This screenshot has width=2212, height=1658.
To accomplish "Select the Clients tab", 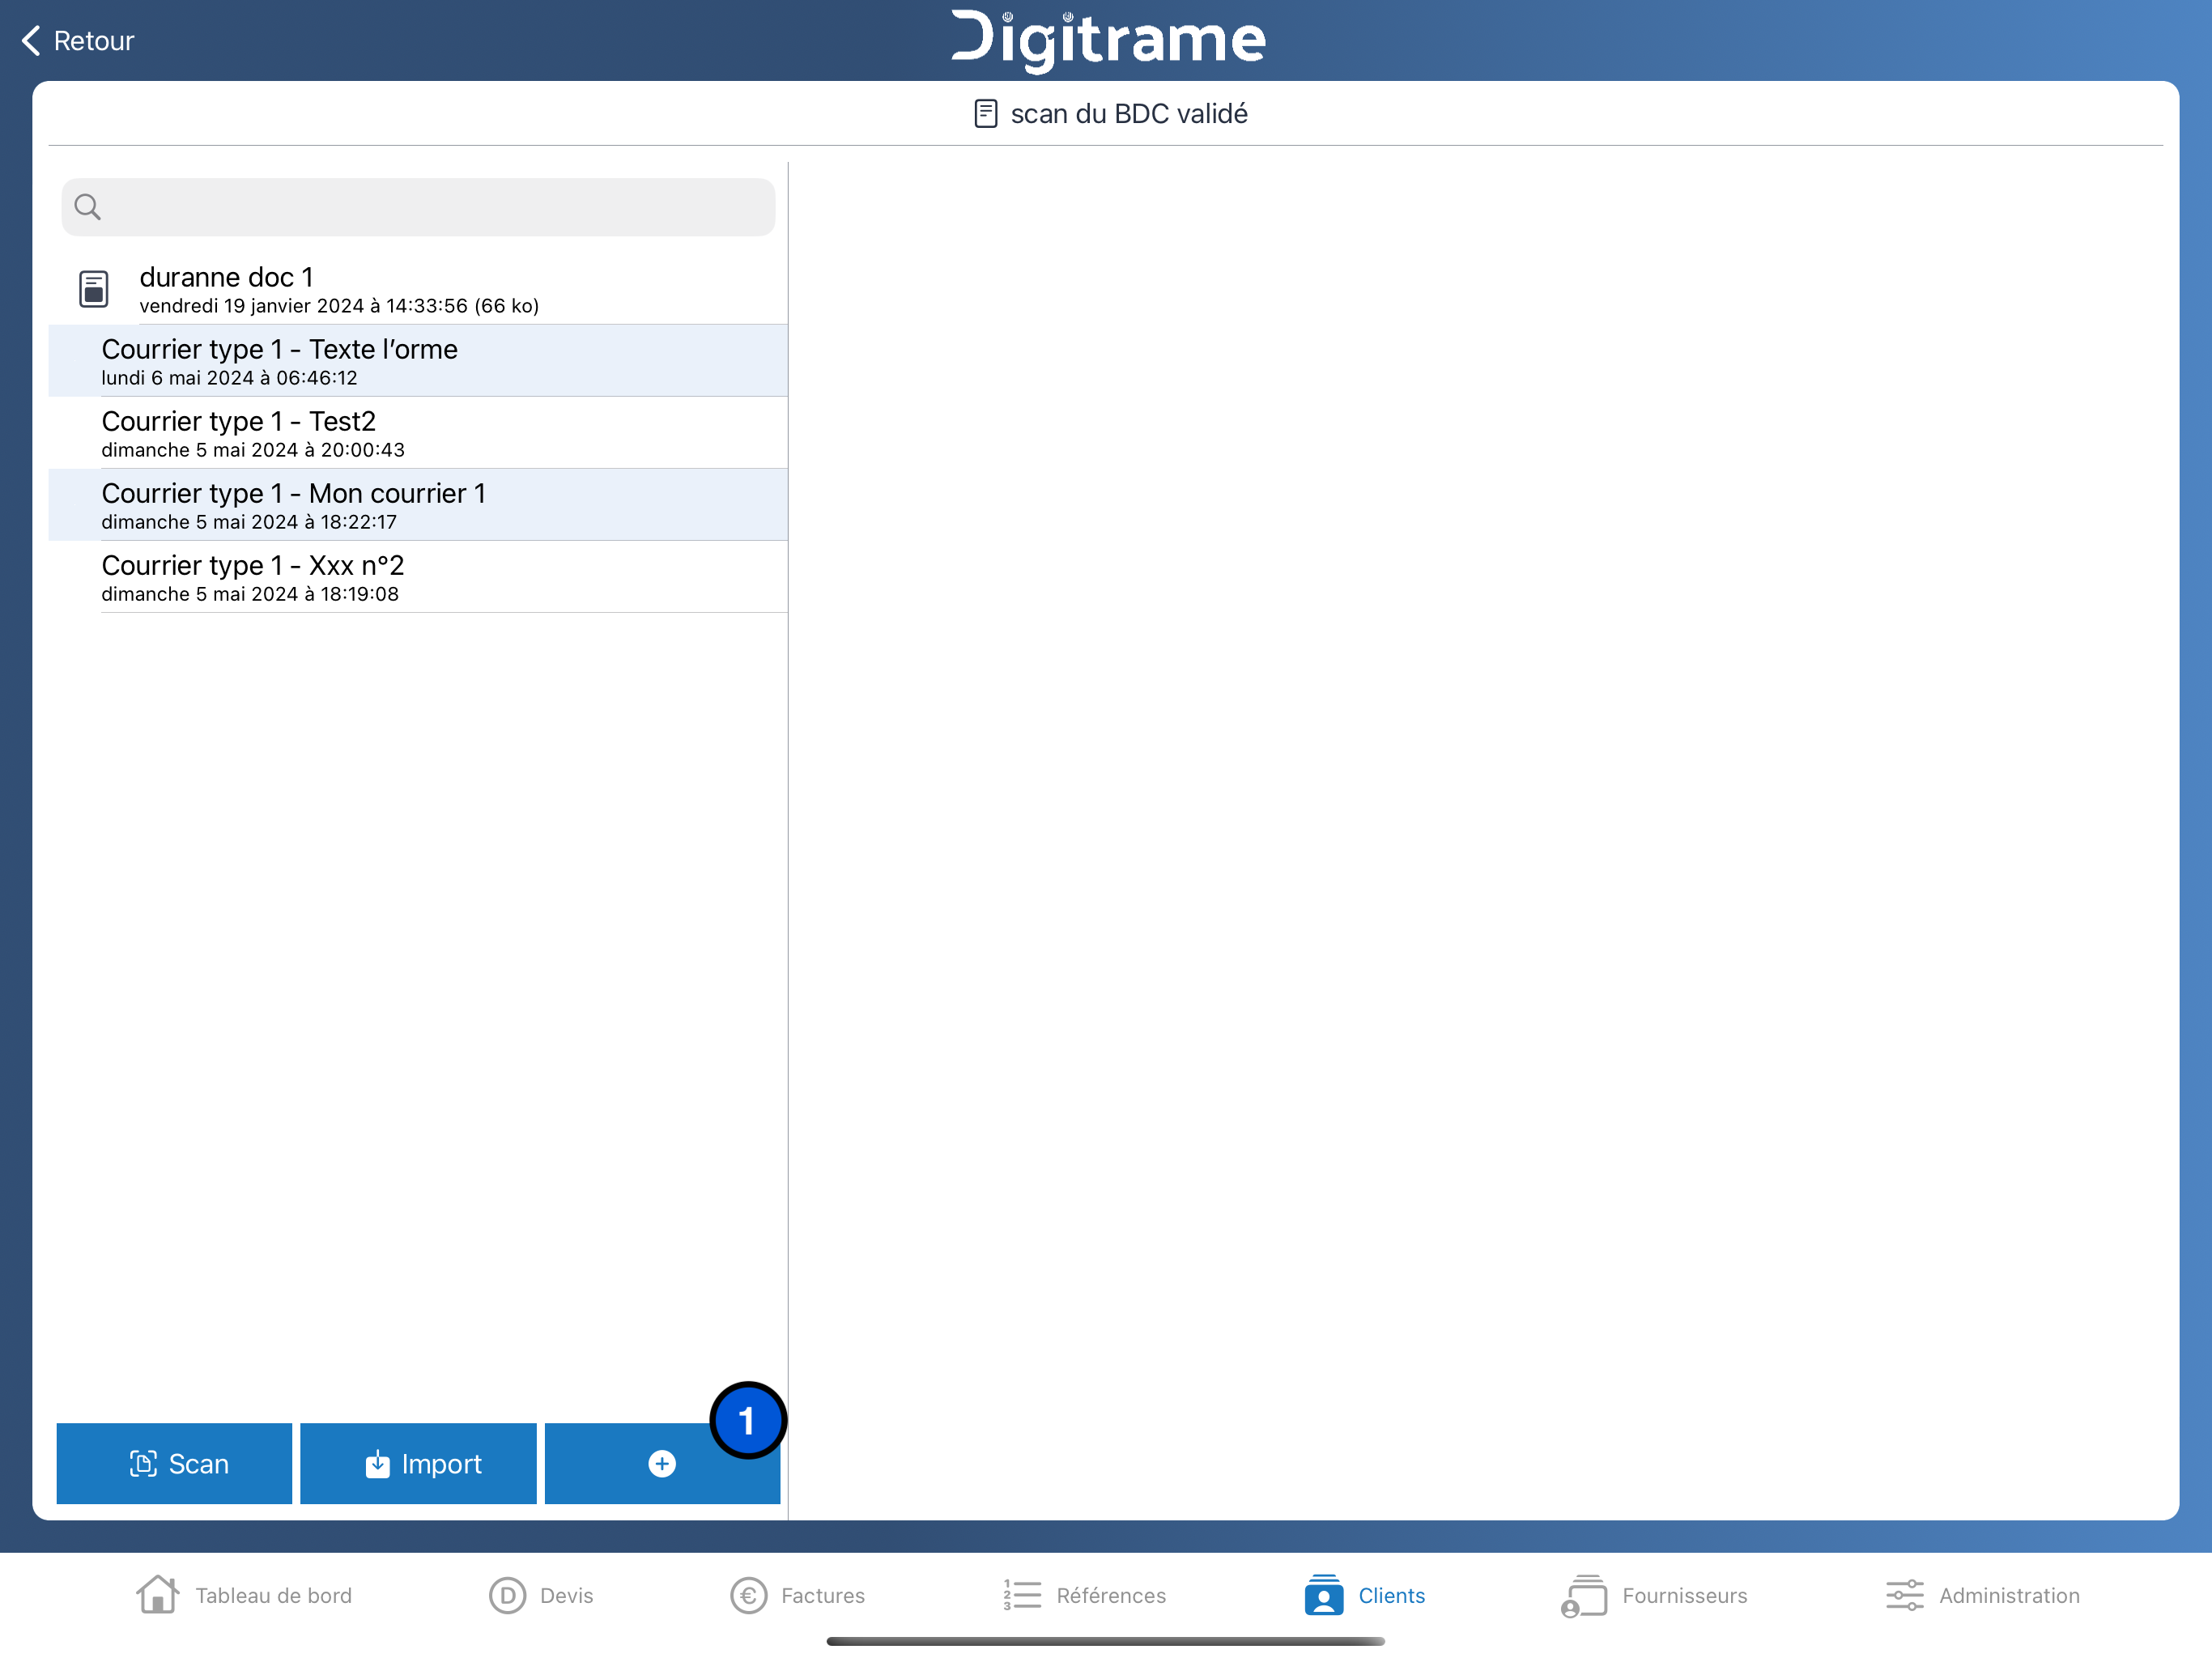I will click(1364, 1595).
